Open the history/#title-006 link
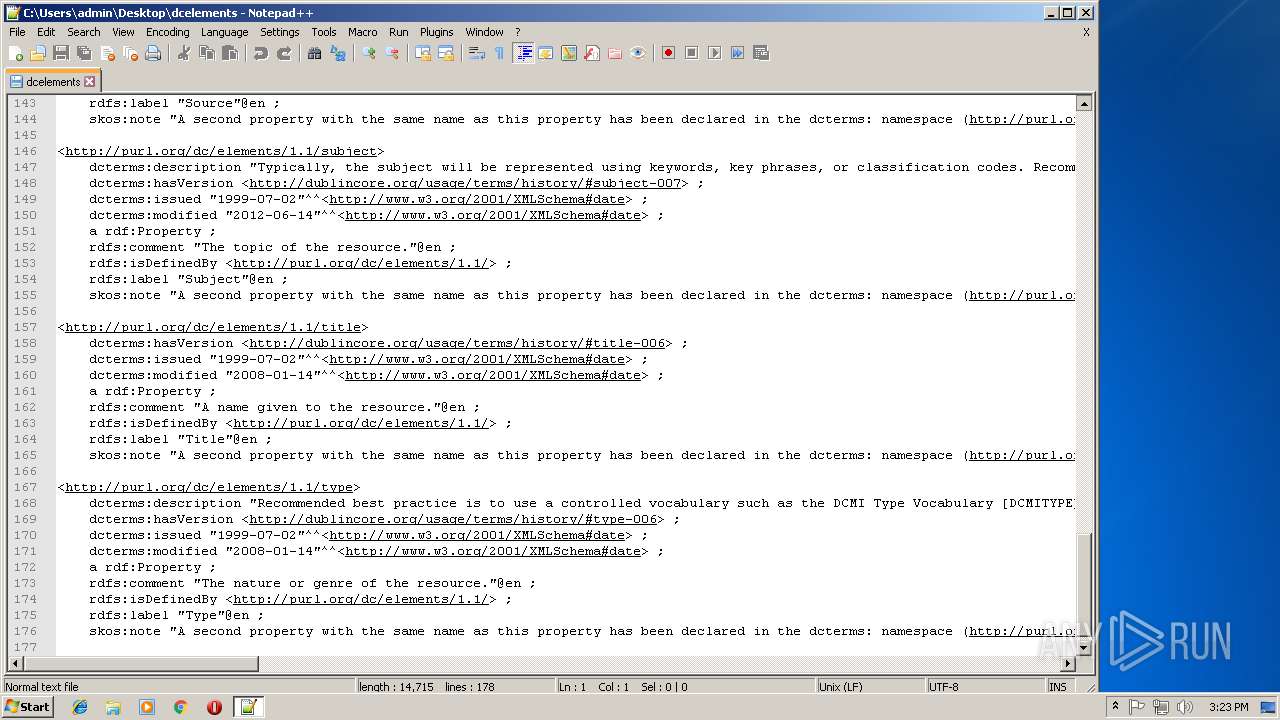This screenshot has height=720, width=1280. tap(457, 343)
